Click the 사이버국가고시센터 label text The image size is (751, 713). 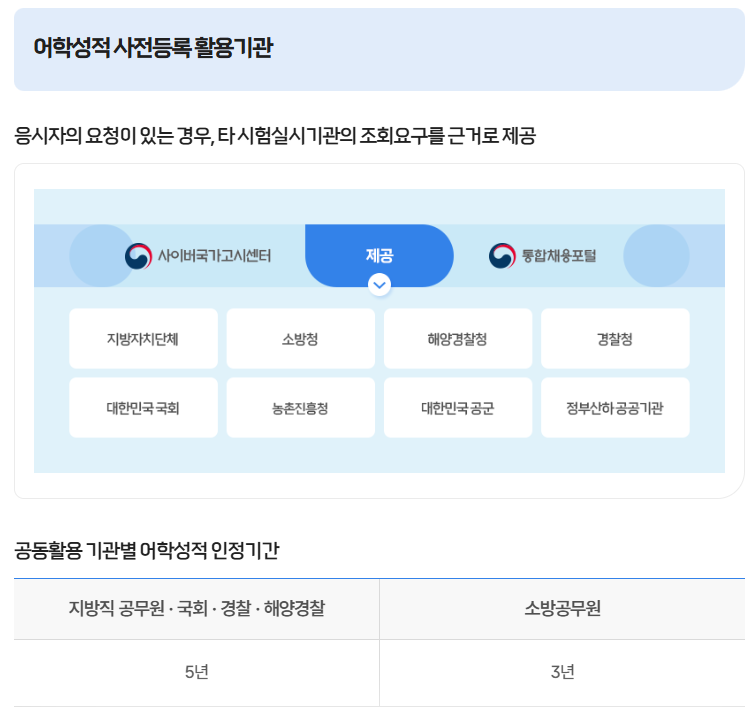coord(215,256)
